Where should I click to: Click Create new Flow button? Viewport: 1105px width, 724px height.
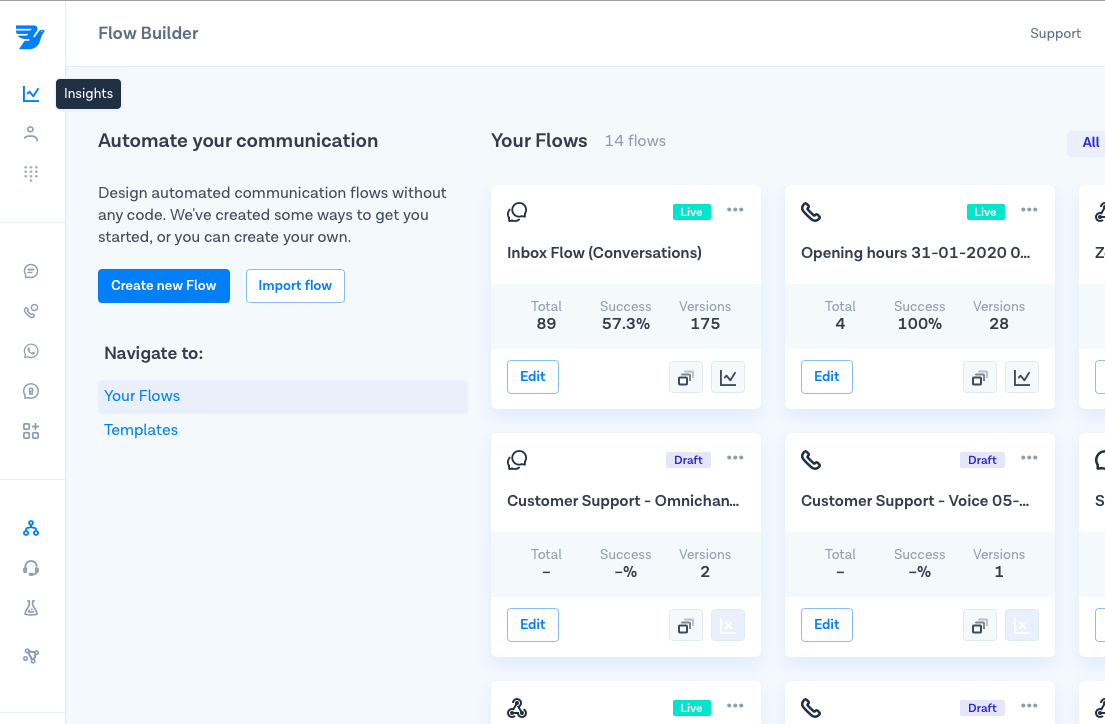pos(164,286)
